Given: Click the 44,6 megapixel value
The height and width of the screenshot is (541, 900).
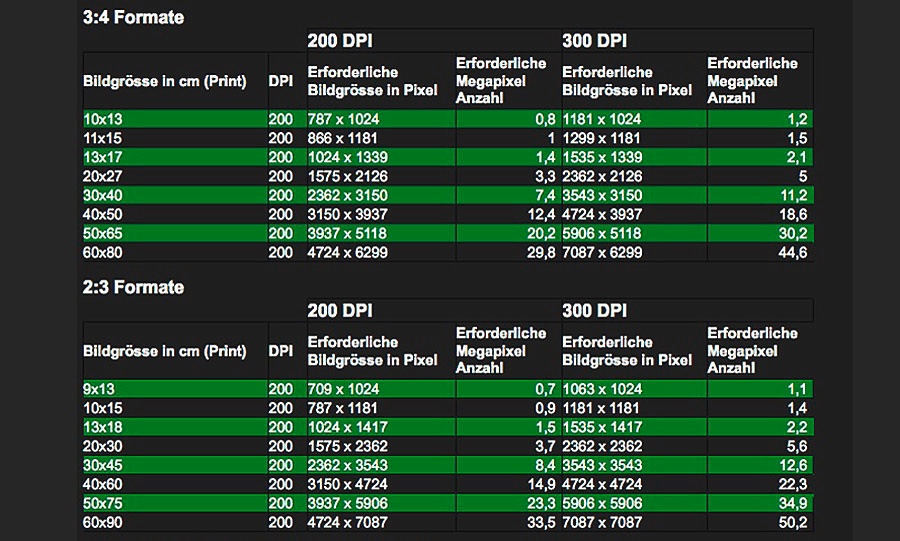Looking at the screenshot, I should pos(791,252).
